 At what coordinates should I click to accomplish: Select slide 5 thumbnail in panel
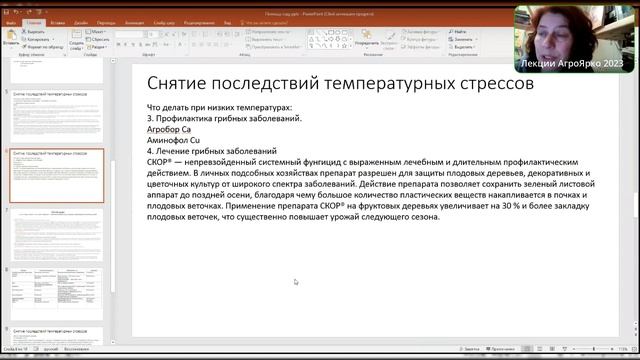tap(57, 116)
